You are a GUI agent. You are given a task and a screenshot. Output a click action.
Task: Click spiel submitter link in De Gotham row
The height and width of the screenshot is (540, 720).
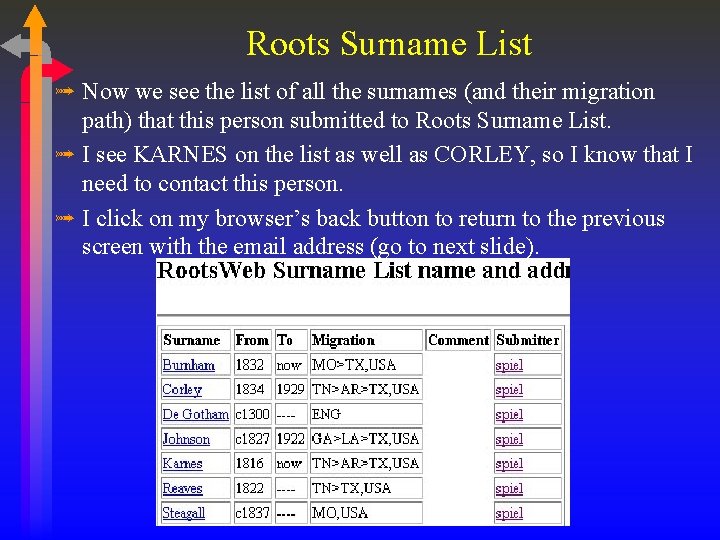pyautogui.click(x=509, y=414)
